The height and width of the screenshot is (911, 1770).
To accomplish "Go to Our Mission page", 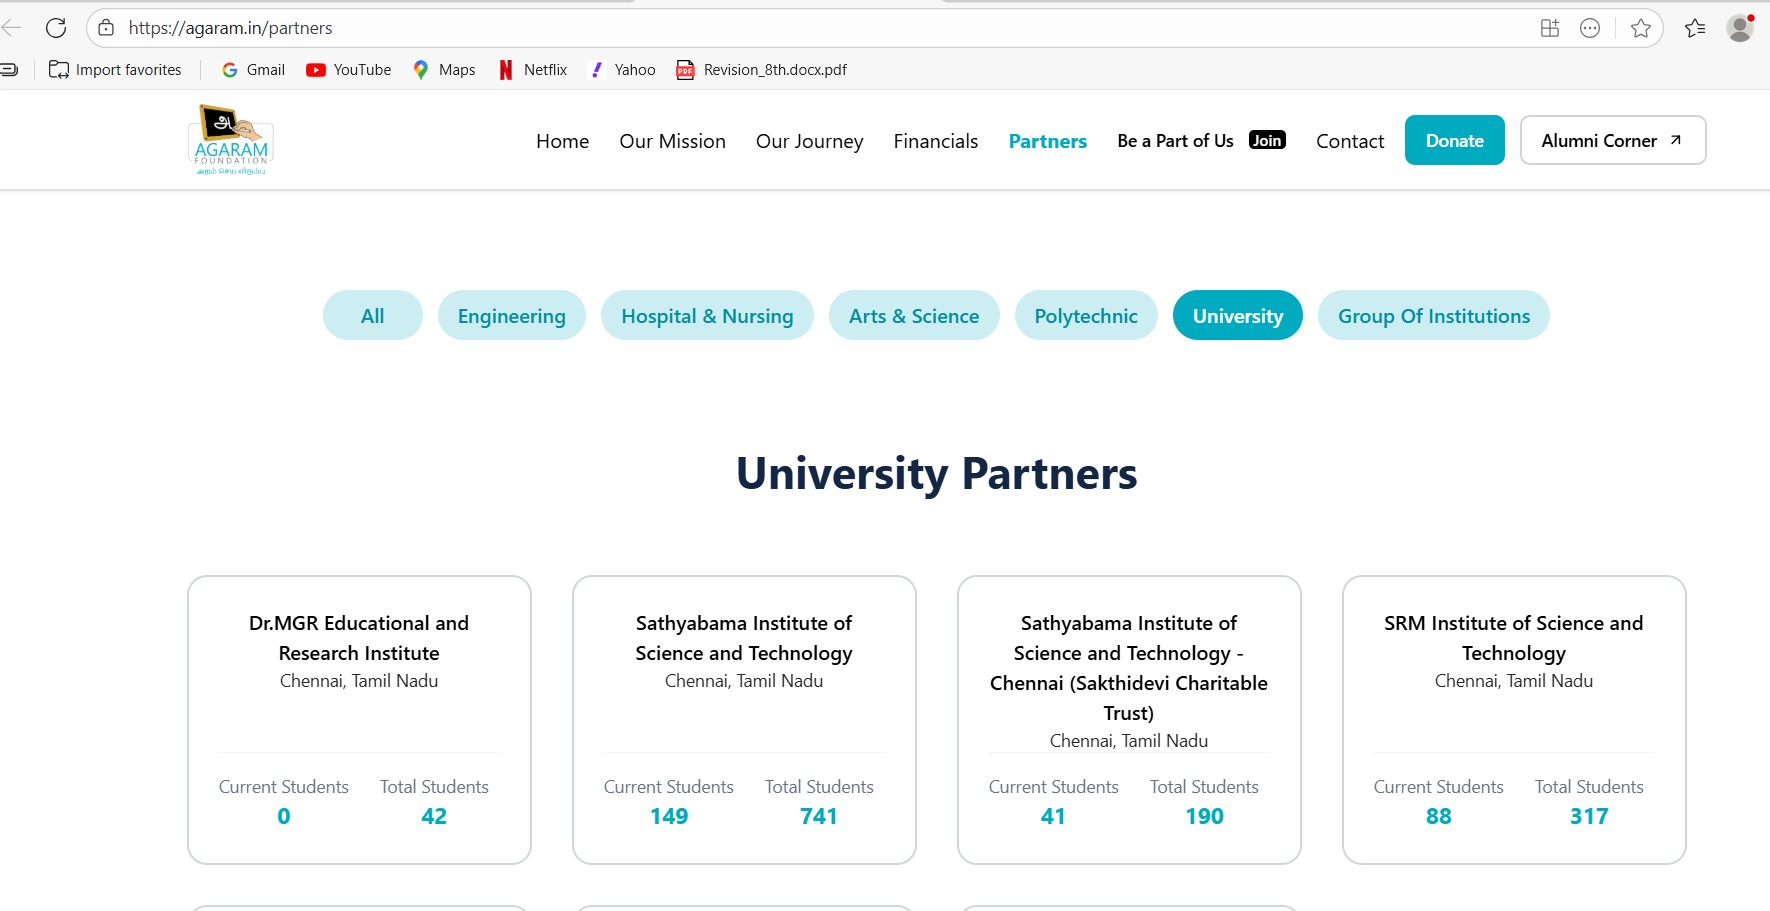I will pyautogui.click(x=672, y=141).
